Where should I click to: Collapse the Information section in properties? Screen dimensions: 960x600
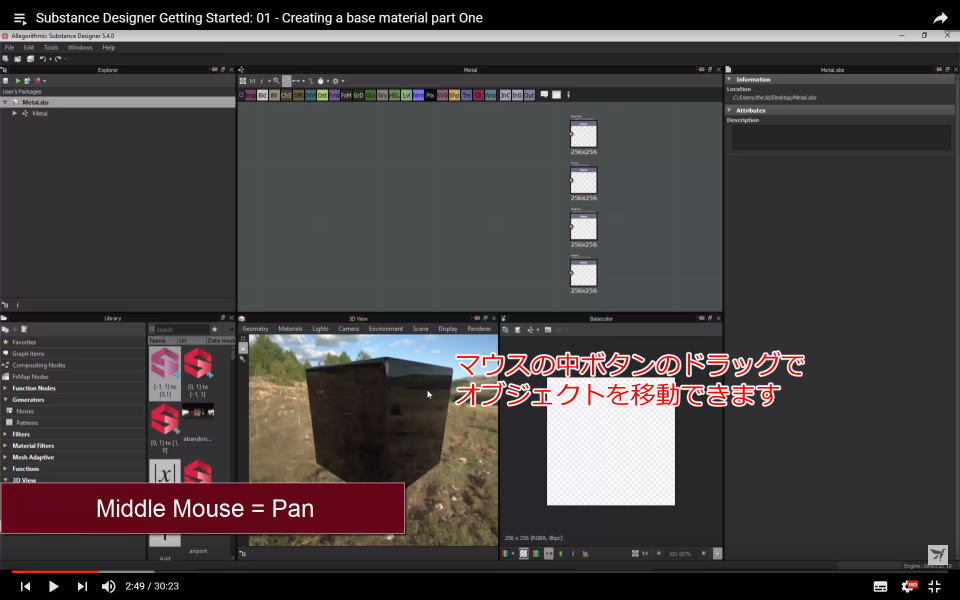(730, 80)
